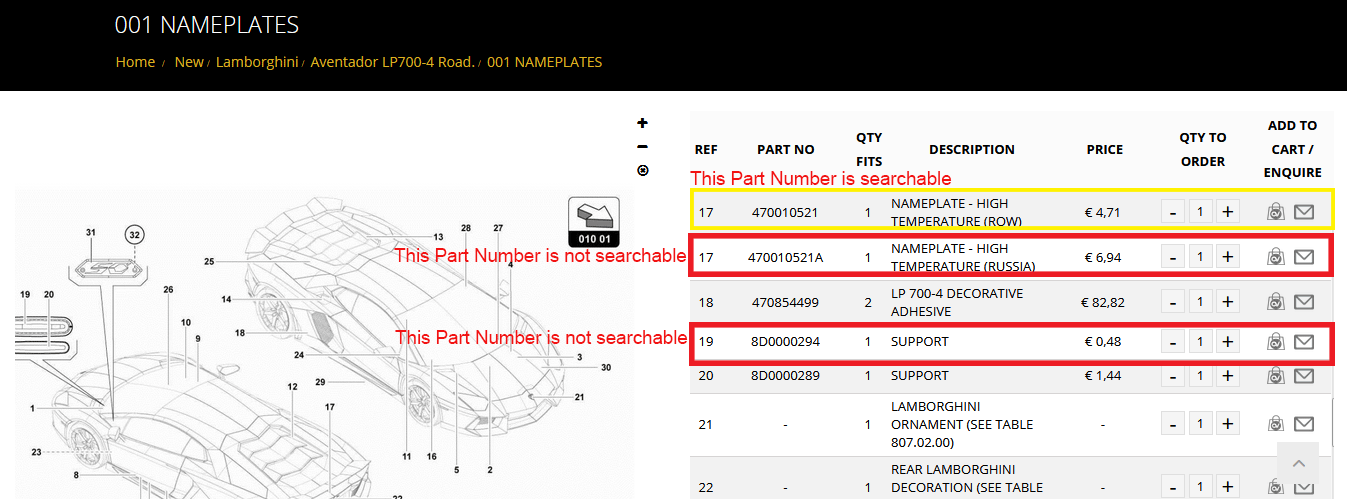Decrease quantity for LP 700-4 decorative adhesive
This screenshot has height=499, width=1347.
pyautogui.click(x=1173, y=302)
